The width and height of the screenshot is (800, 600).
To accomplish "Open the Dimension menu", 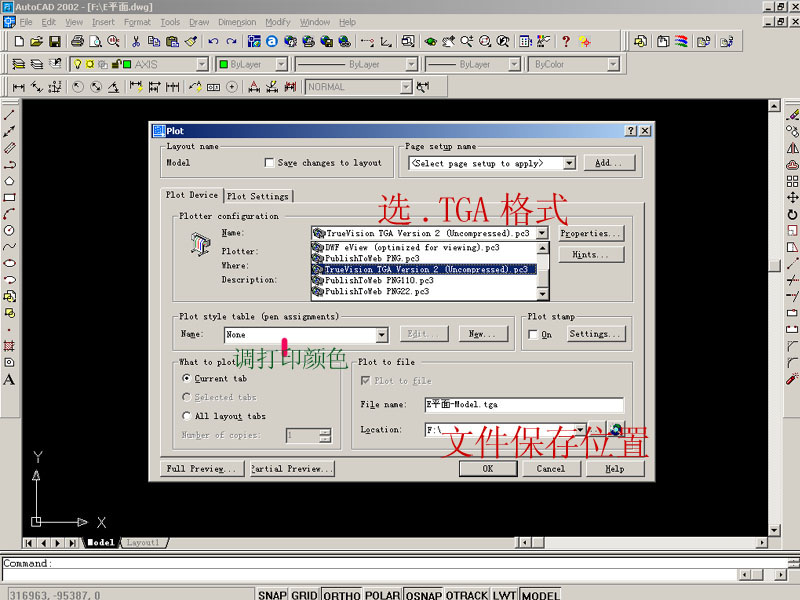I will [237, 22].
